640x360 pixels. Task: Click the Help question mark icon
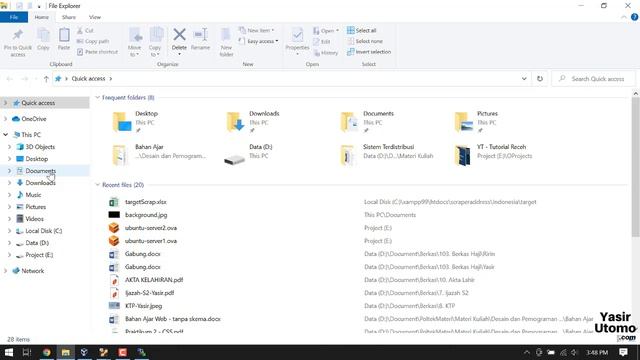click(x=634, y=17)
